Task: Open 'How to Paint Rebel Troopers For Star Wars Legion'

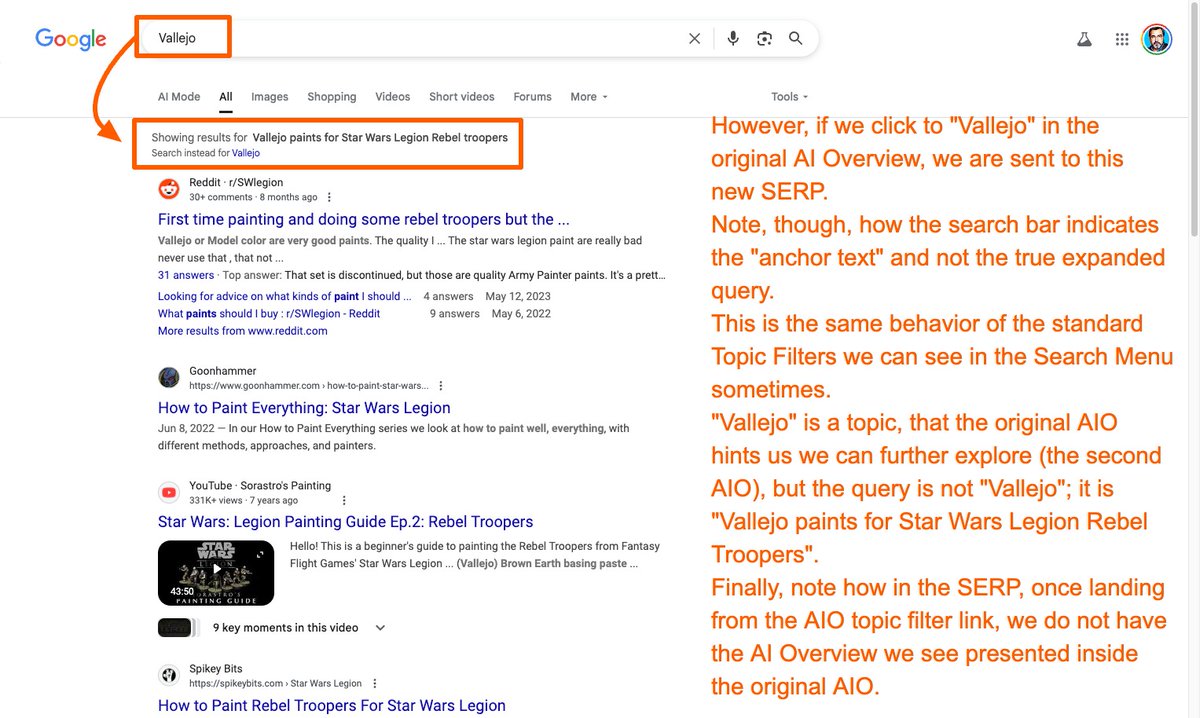Action: 332,705
